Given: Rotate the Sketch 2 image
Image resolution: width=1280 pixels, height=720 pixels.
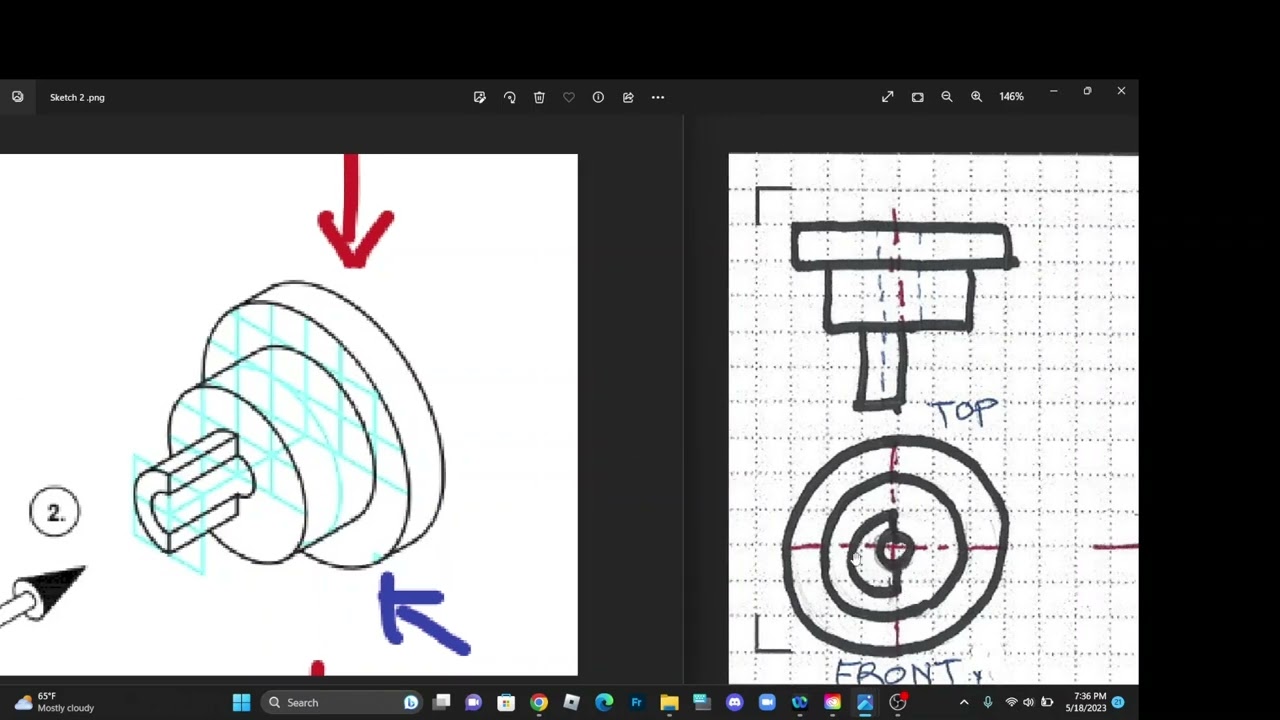Looking at the screenshot, I should click(x=510, y=97).
